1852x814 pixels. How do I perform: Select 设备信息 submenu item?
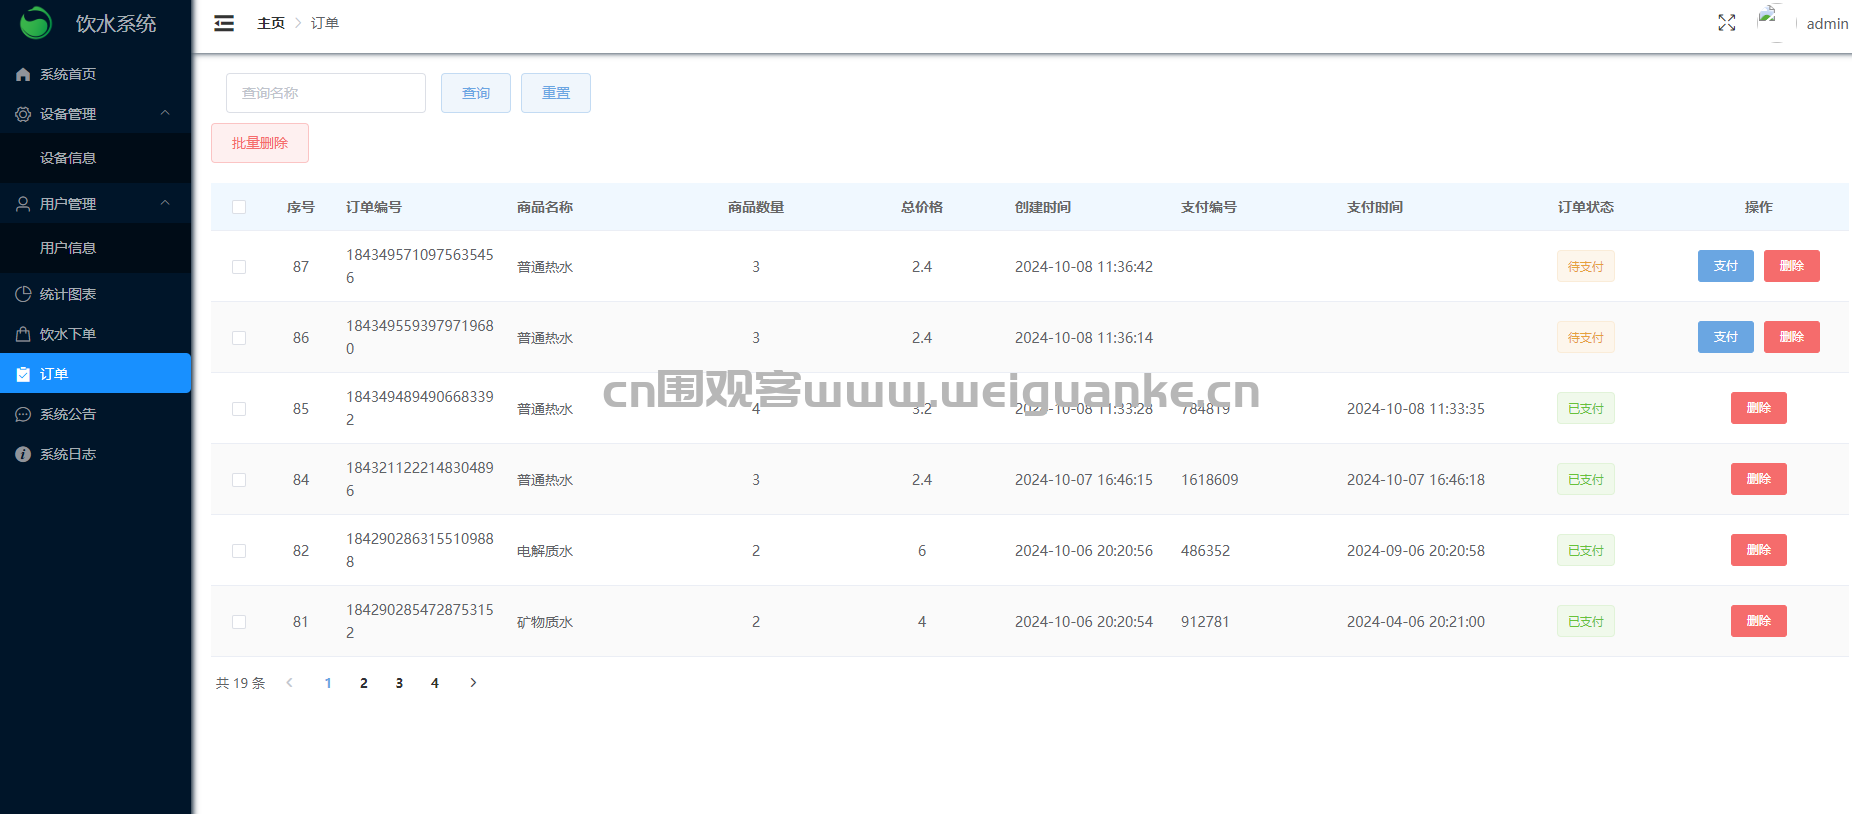coord(68,158)
